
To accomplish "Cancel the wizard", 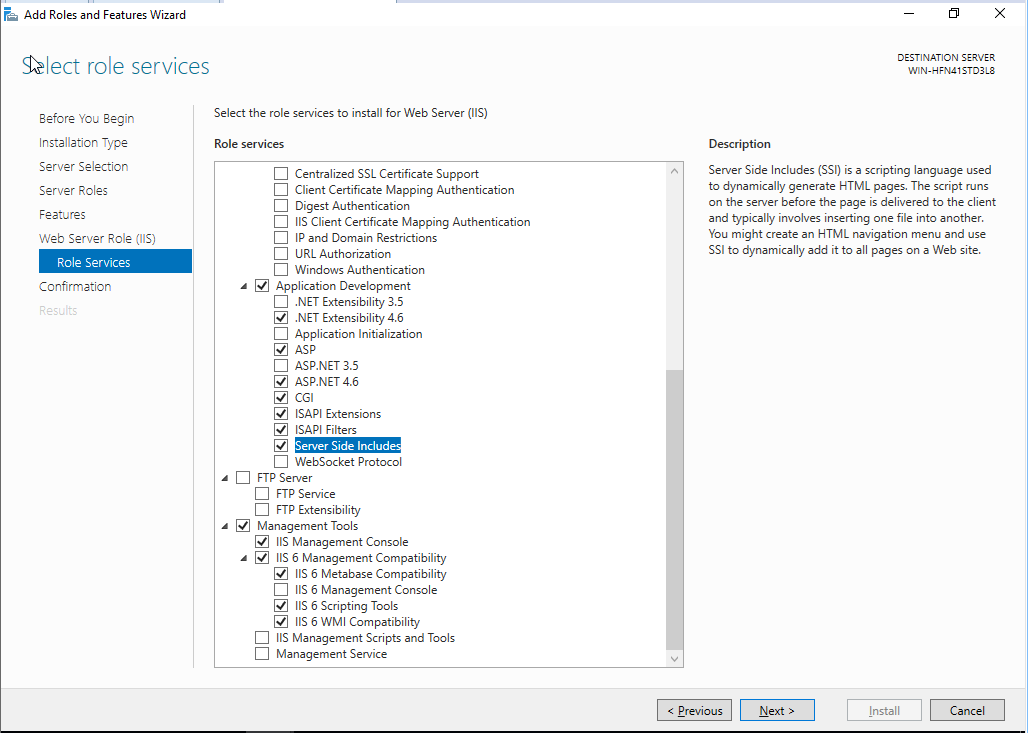I will [966, 710].
